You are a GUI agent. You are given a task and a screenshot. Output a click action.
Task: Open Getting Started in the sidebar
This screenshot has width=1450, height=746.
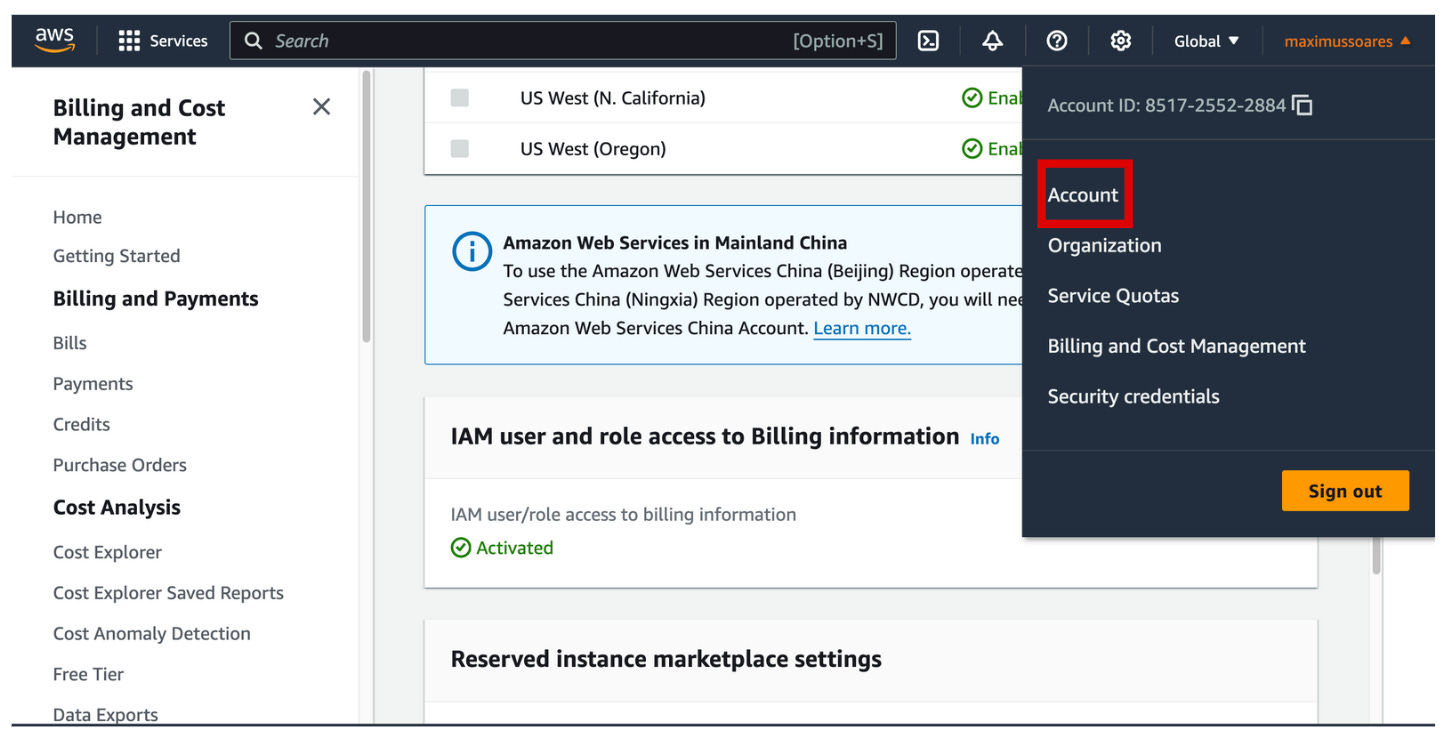116,256
